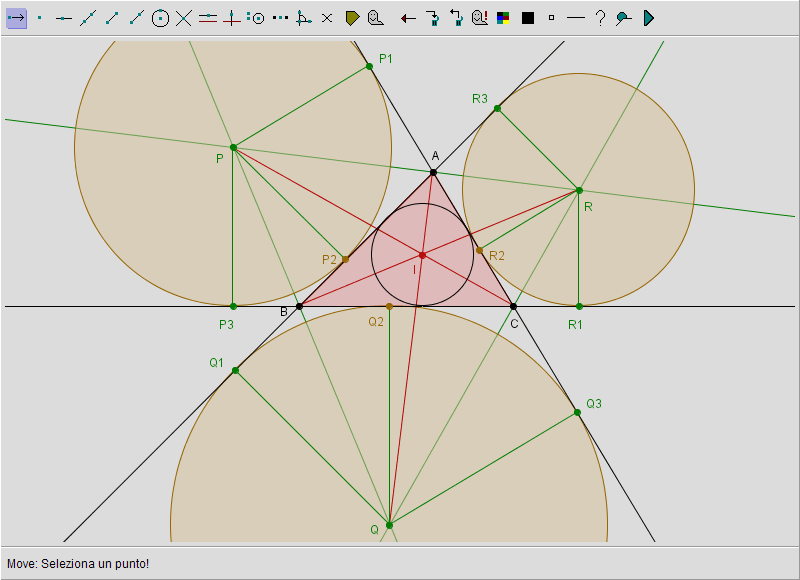Select the Angle tool
The image size is (800, 580).
click(304, 18)
